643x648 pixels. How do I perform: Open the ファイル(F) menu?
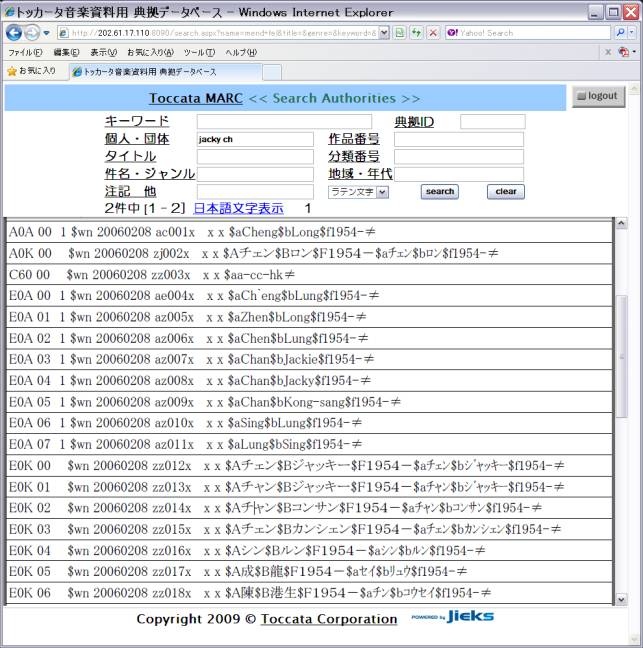25,52
